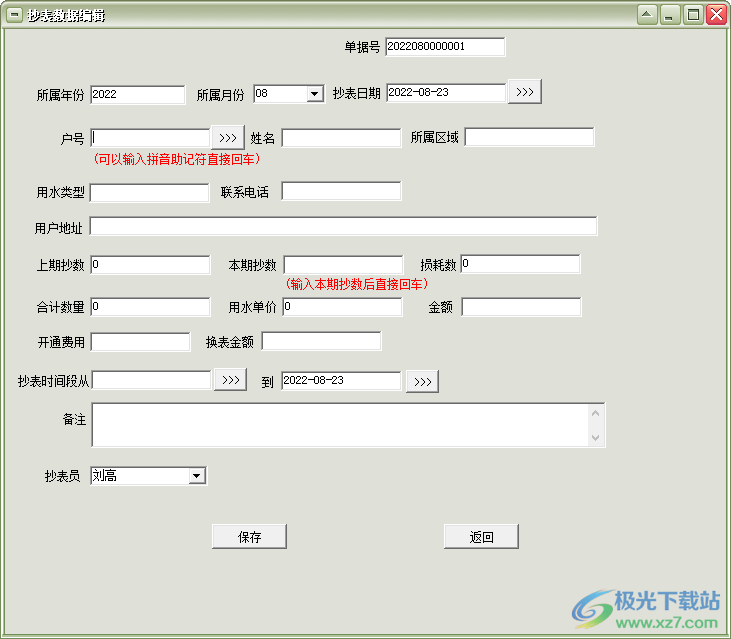Focus the 抄表时间段从 start date field
Screen dimensions: 731x639
[152, 380]
